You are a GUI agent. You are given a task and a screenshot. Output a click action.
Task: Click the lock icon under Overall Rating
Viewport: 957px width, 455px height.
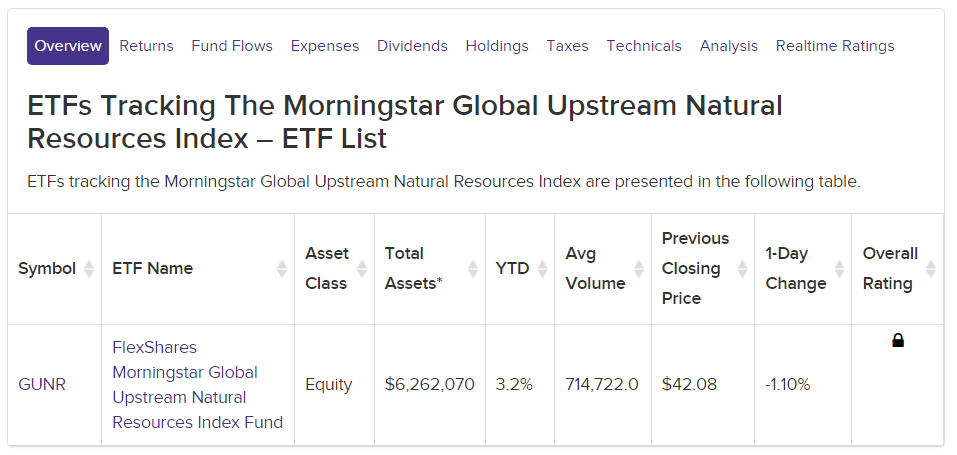tap(898, 340)
